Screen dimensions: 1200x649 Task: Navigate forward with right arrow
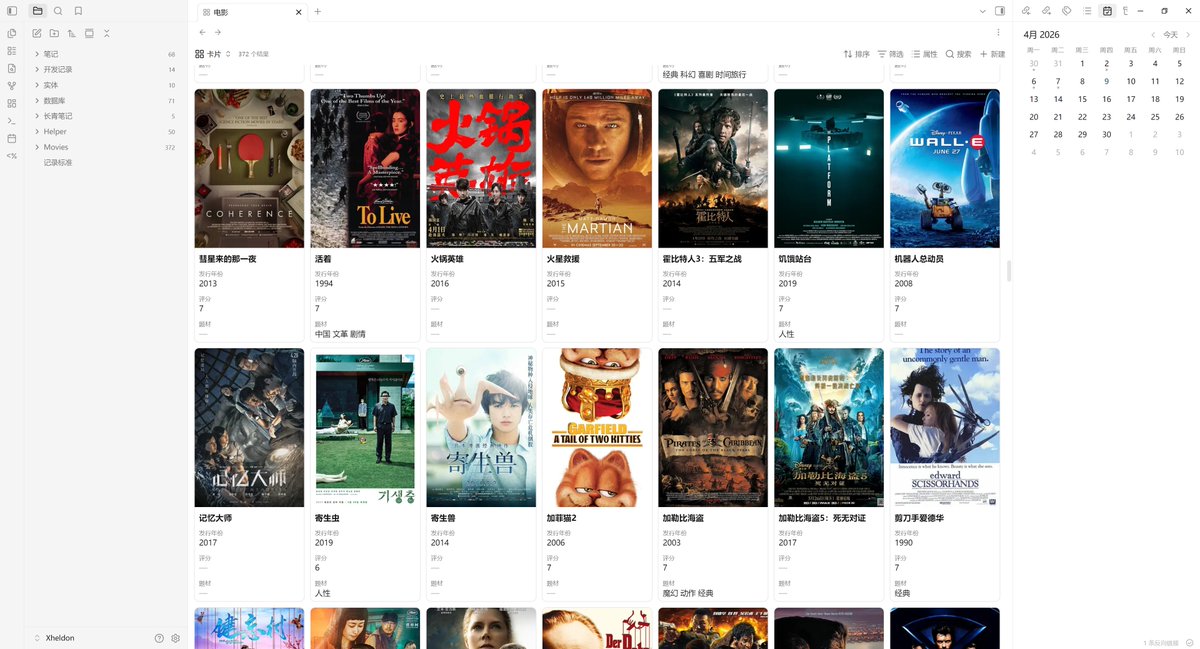click(x=218, y=32)
